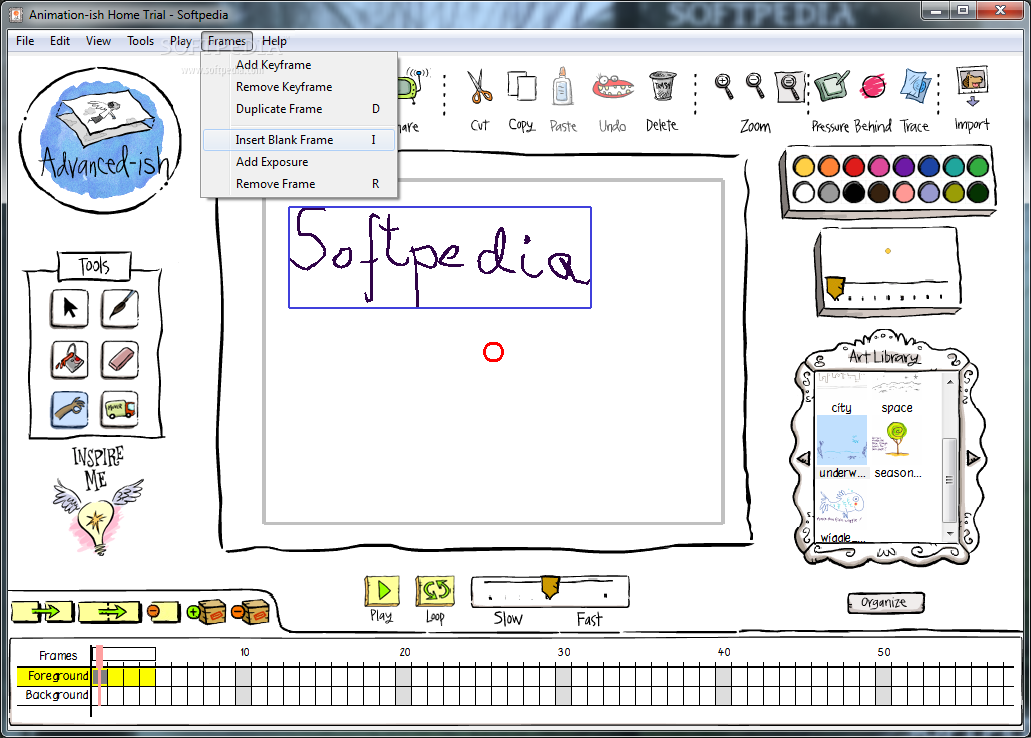Play the animation
The image size is (1031, 738).
pyautogui.click(x=382, y=591)
